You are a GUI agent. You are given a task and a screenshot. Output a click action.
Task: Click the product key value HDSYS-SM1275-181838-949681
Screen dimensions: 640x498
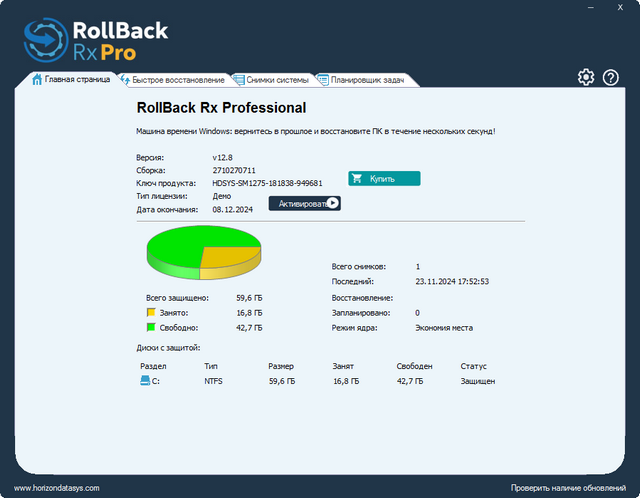click(267, 184)
